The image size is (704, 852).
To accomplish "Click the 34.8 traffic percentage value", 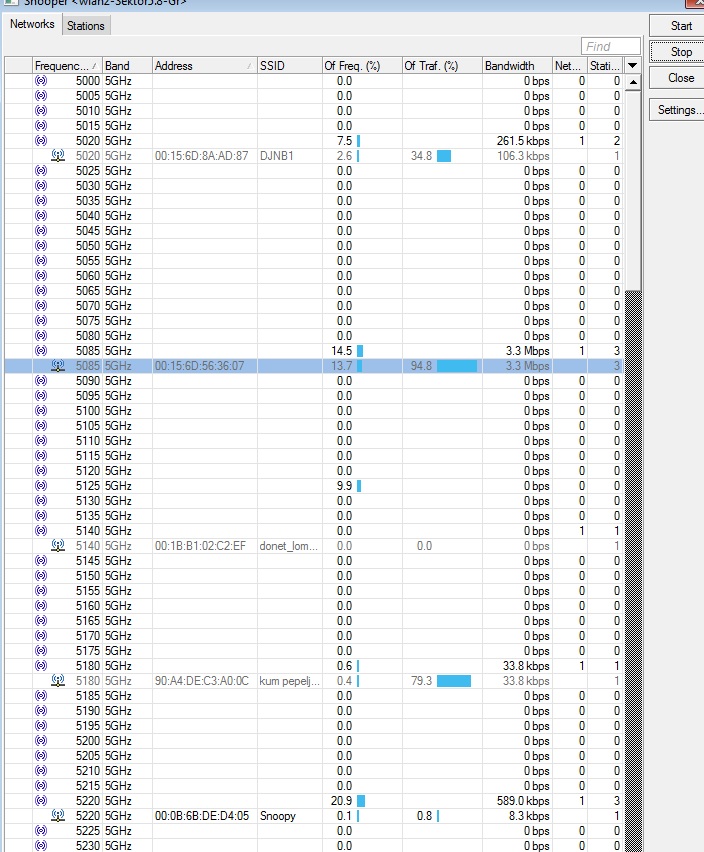I will click(x=421, y=156).
